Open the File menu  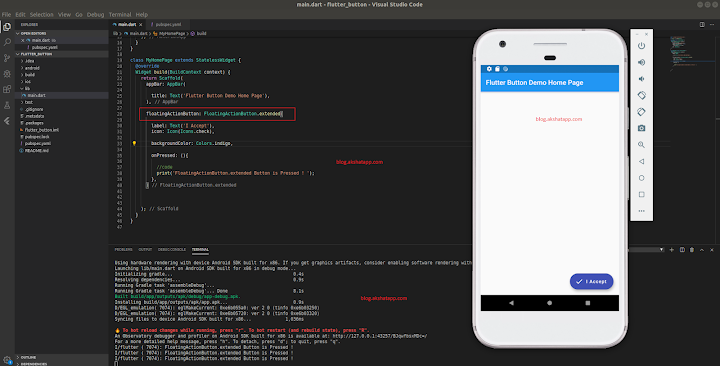tap(6, 15)
